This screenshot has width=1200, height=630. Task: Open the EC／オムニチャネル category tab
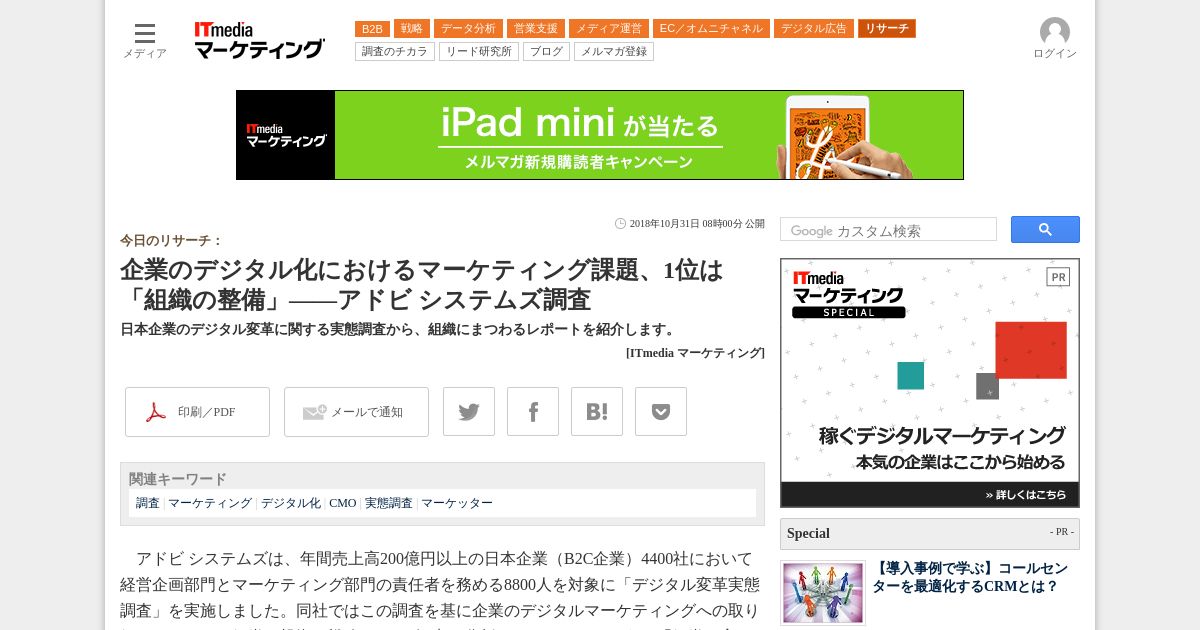pyautogui.click(x=711, y=29)
